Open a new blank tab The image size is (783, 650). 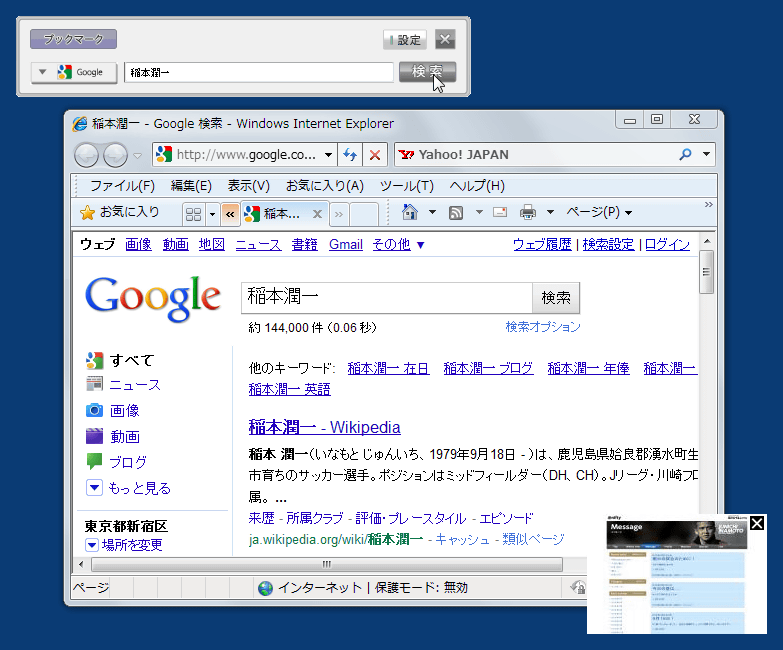tap(363, 214)
